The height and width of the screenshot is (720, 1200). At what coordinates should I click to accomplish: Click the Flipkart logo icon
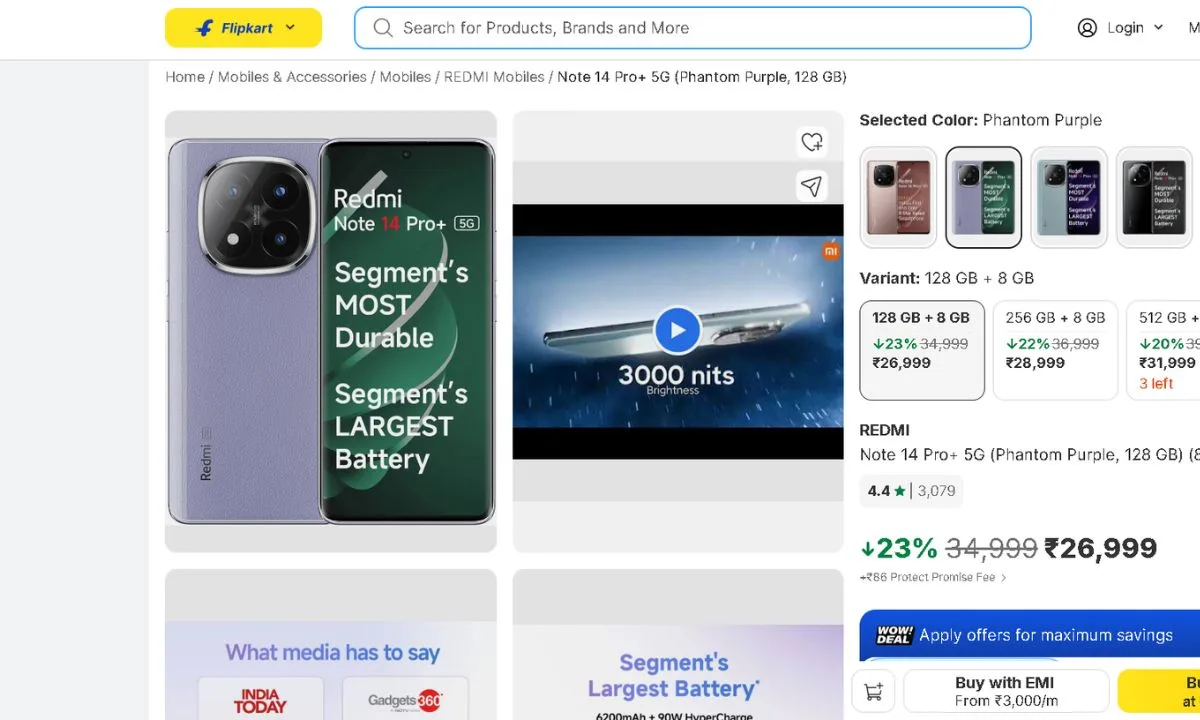tap(205, 28)
